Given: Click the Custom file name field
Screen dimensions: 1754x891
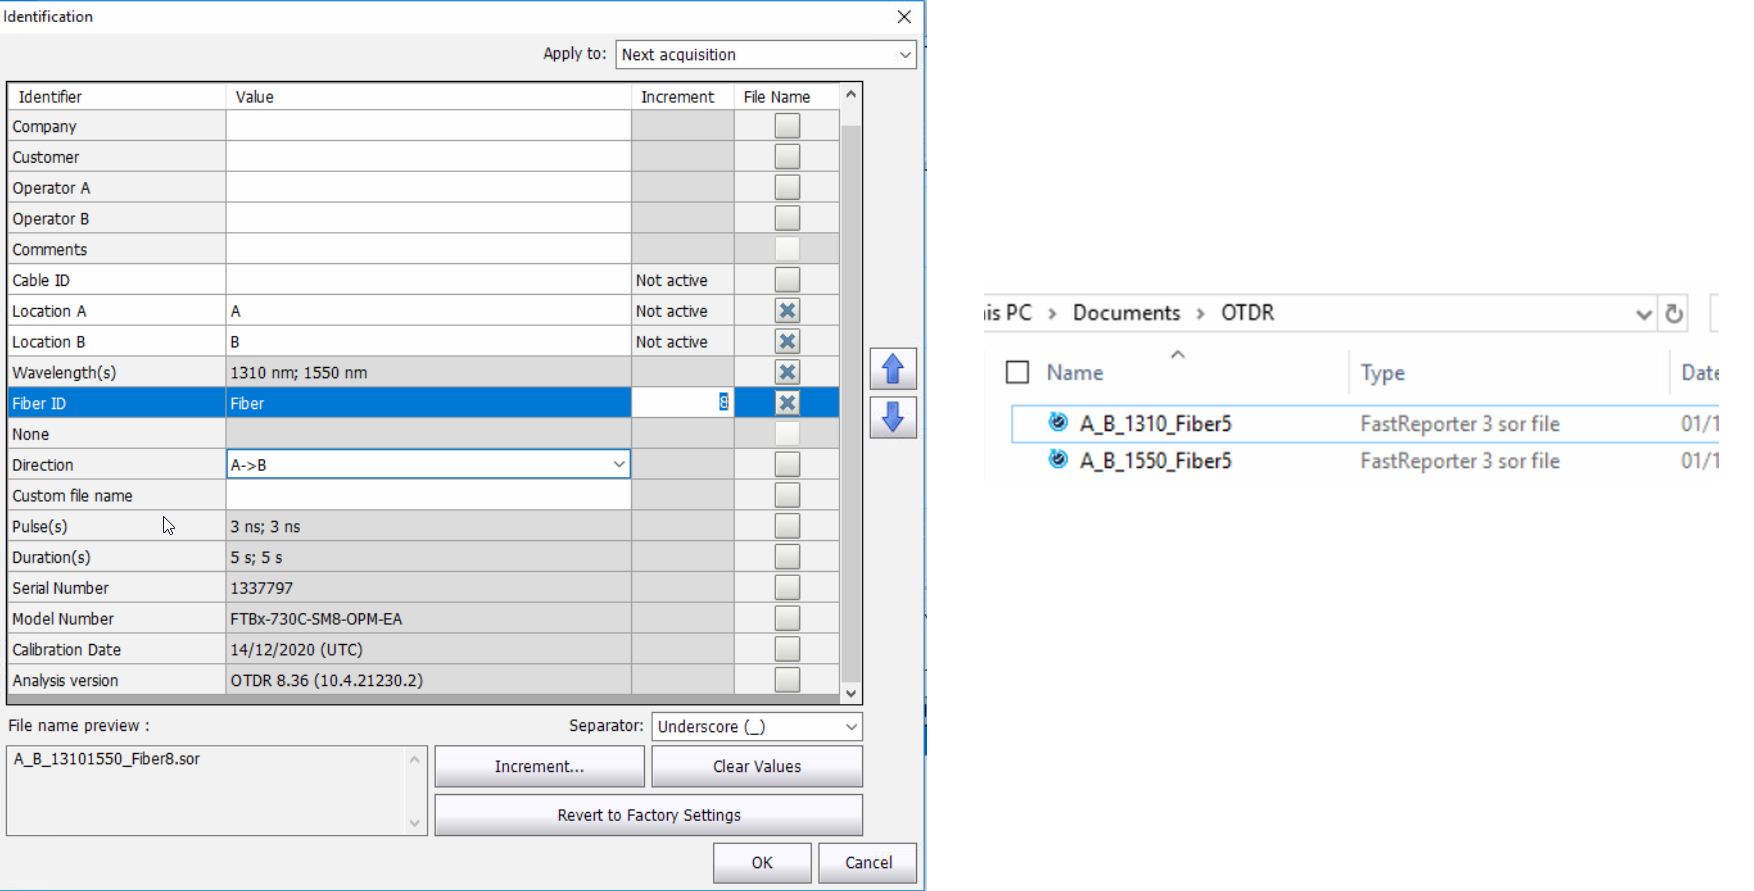Looking at the screenshot, I should (428, 495).
